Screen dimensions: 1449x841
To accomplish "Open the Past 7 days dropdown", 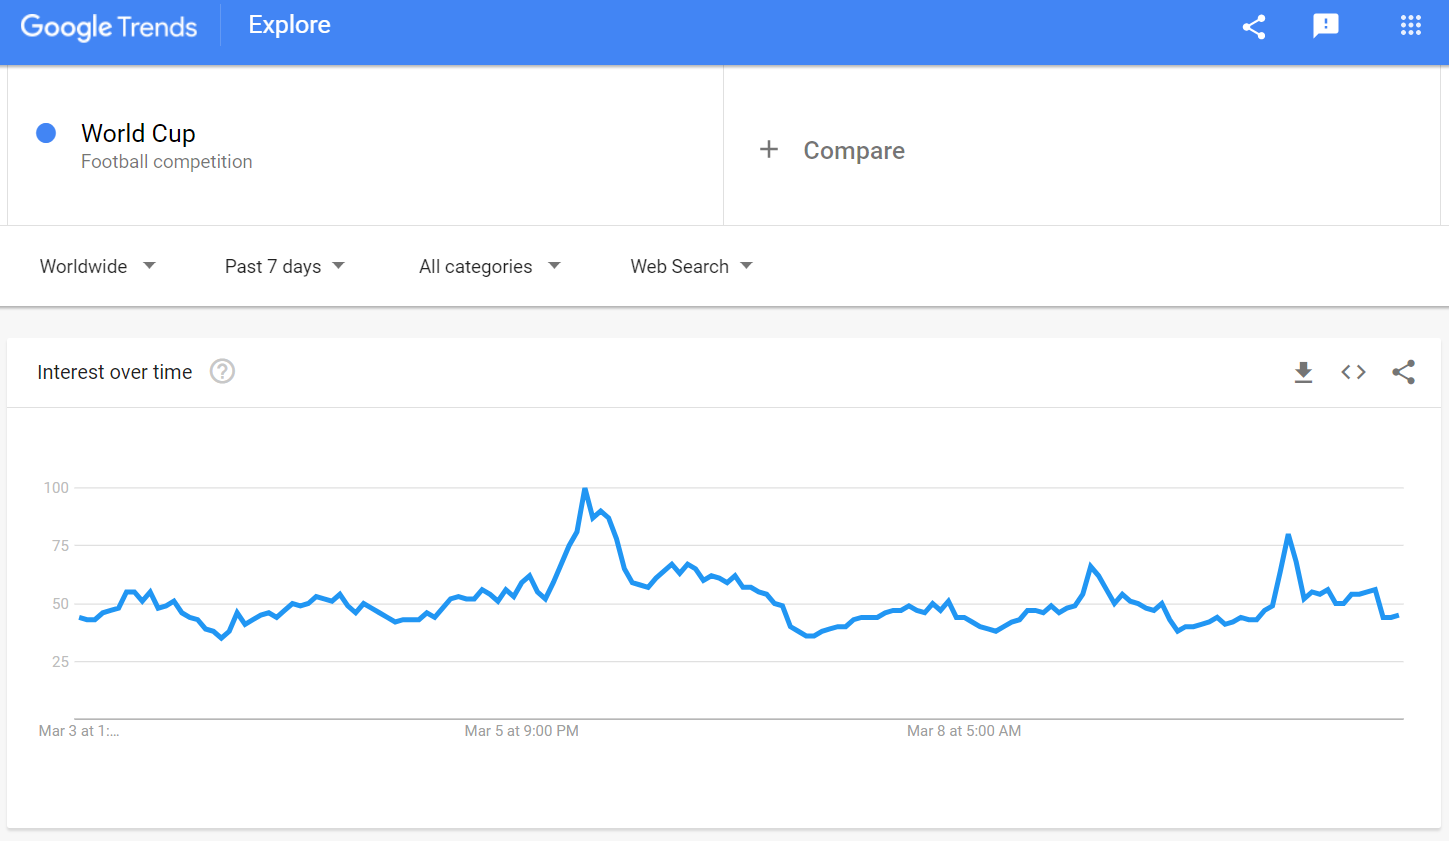I will click(x=285, y=266).
